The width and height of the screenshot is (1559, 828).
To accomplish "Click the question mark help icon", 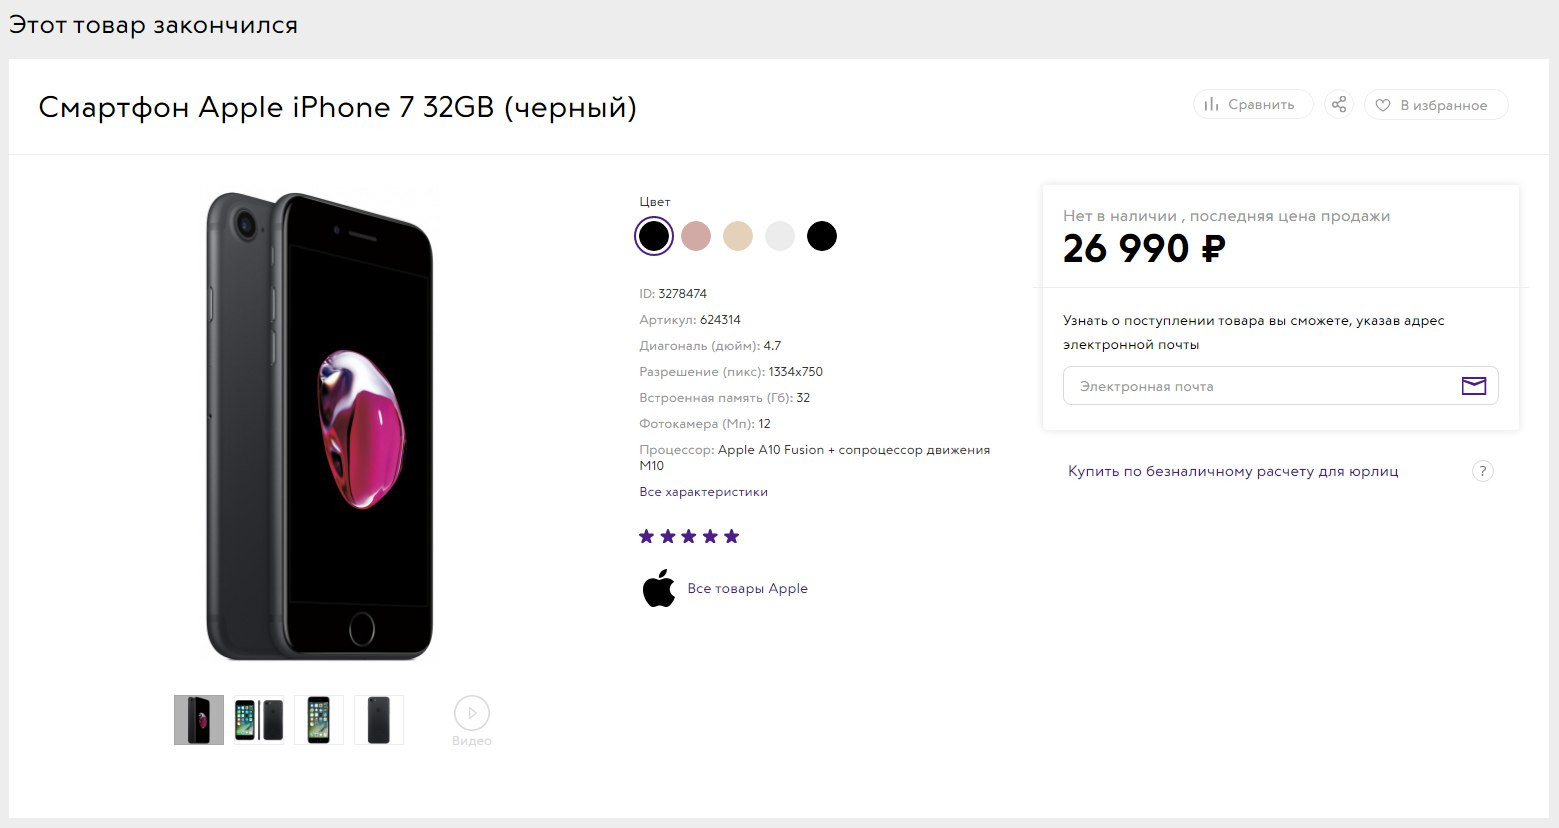I will 1483,471.
